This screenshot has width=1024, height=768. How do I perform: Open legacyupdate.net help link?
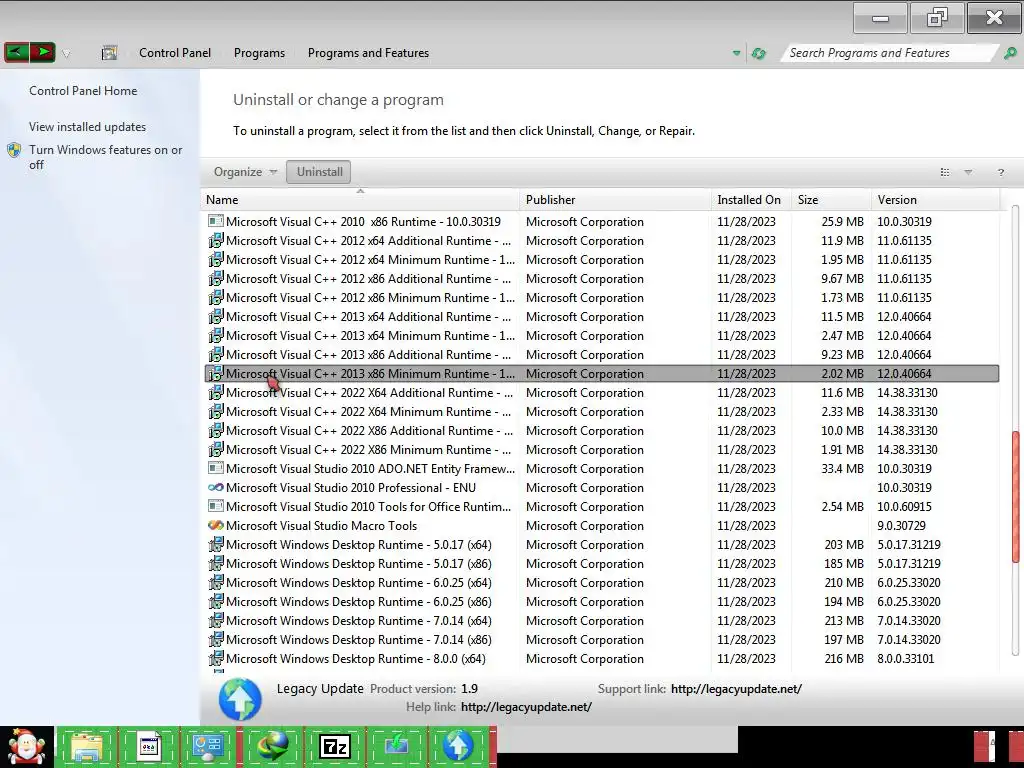click(x=526, y=707)
